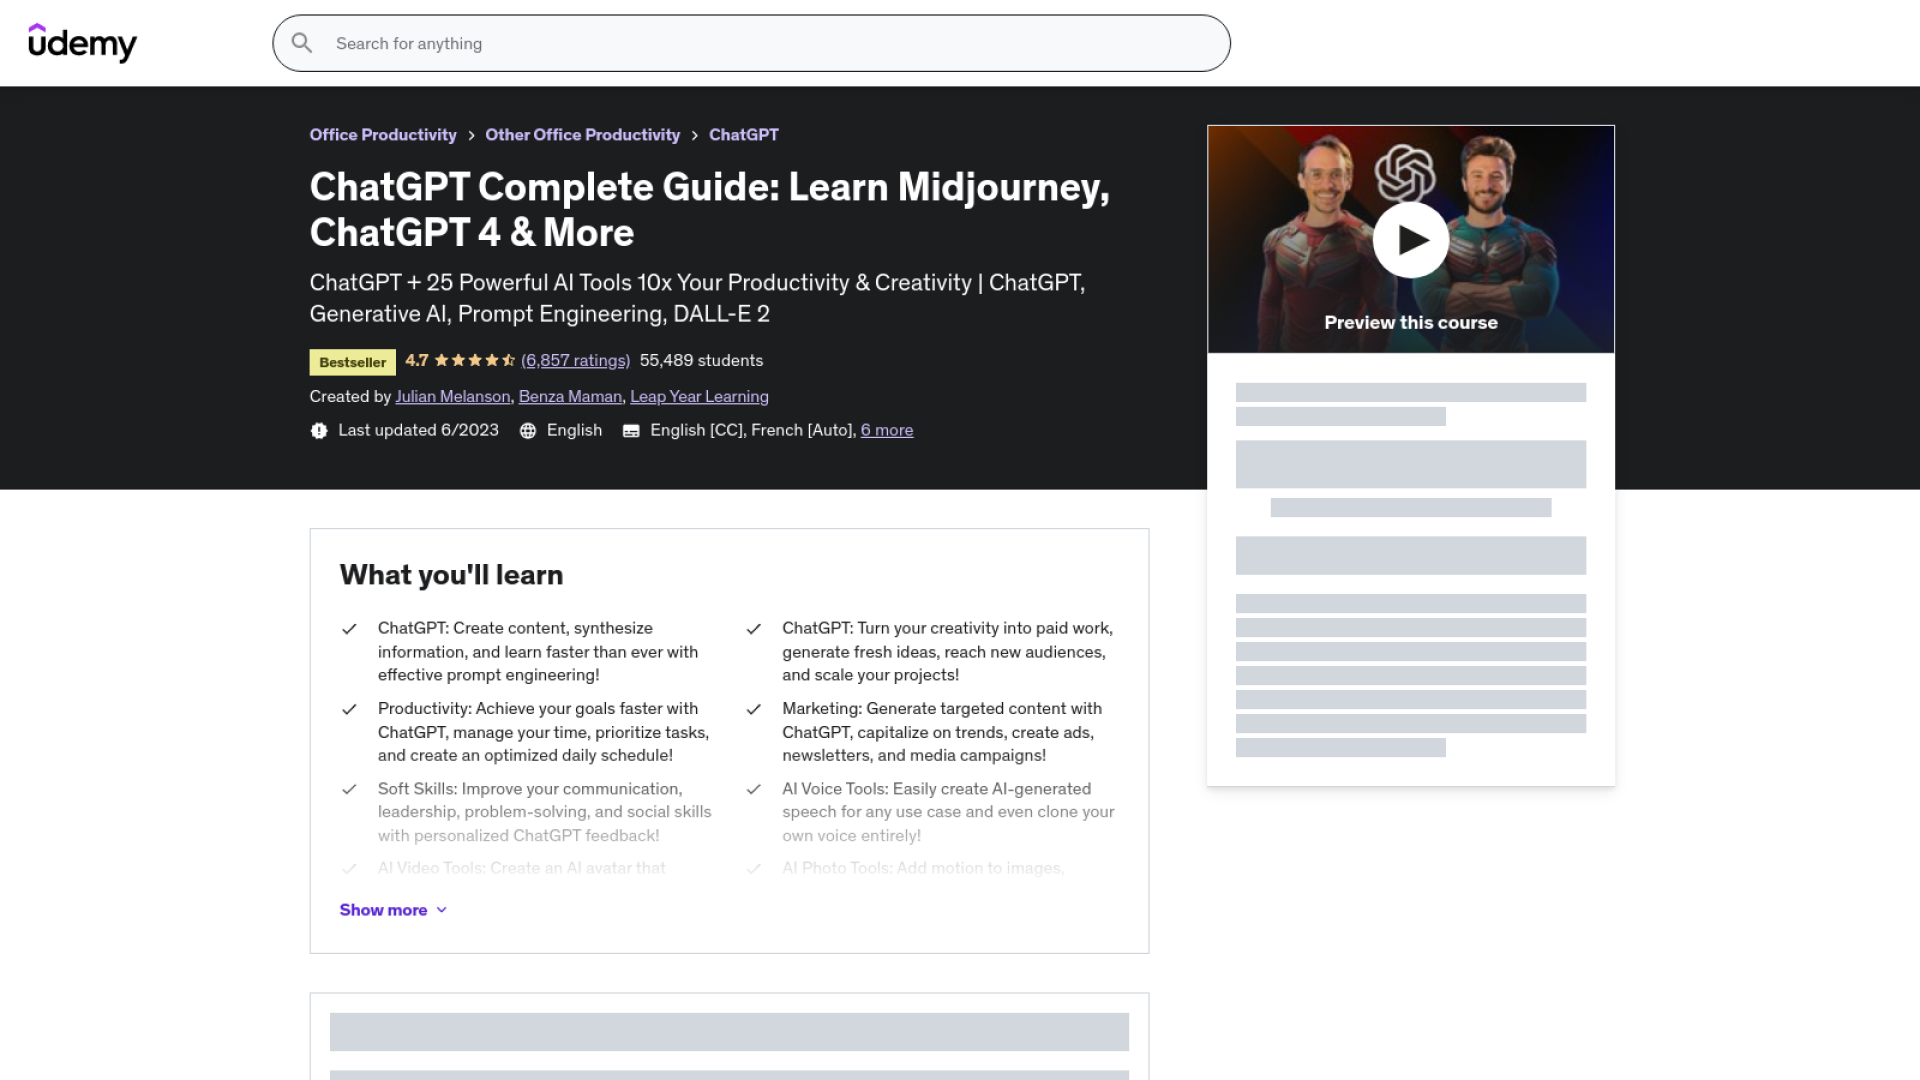The image size is (1920, 1080).
Task: Go to Other Office Productivity category
Action: coord(582,135)
